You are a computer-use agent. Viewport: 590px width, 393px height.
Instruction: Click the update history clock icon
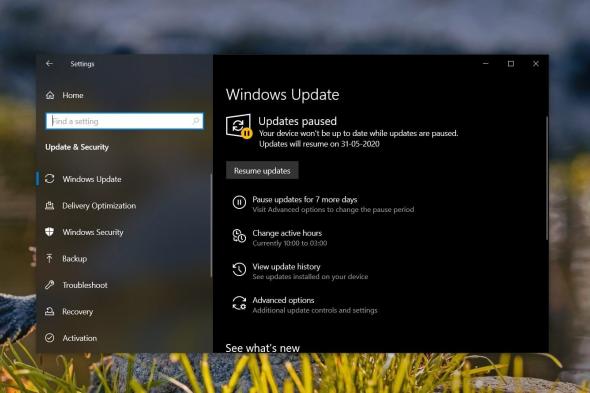click(239, 269)
